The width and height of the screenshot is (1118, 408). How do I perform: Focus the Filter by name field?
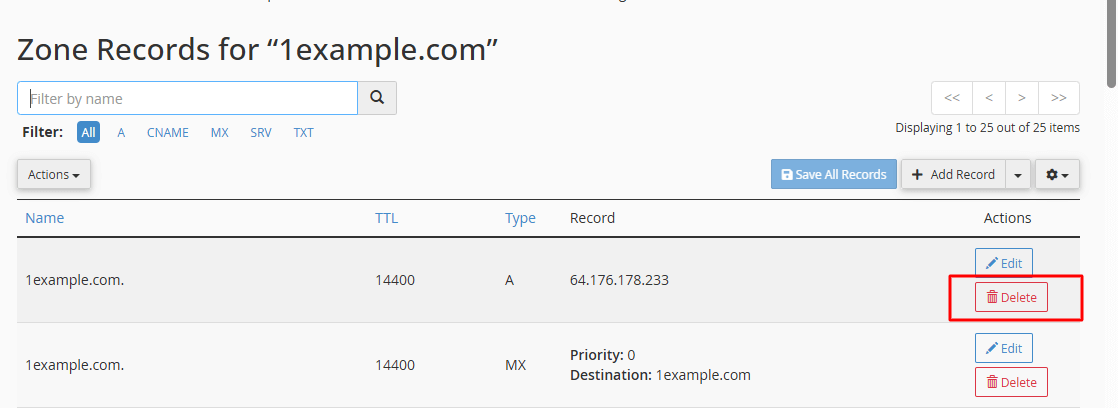[x=188, y=98]
